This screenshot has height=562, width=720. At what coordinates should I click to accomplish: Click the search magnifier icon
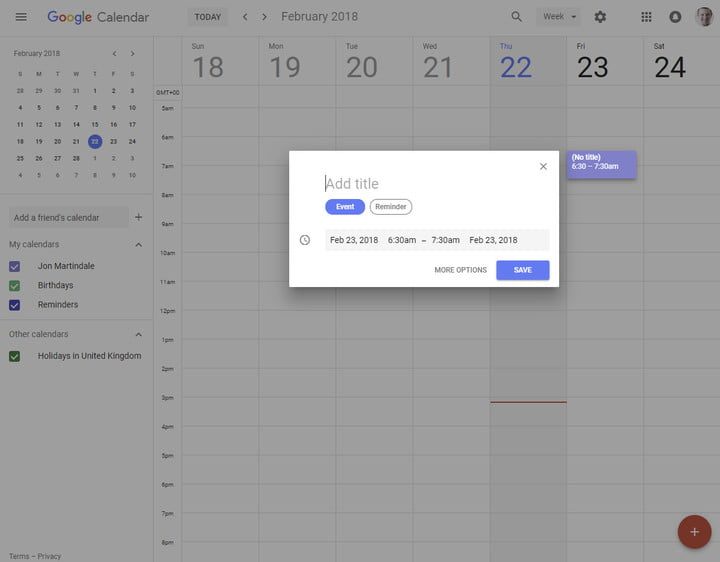(x=517, y=17)
